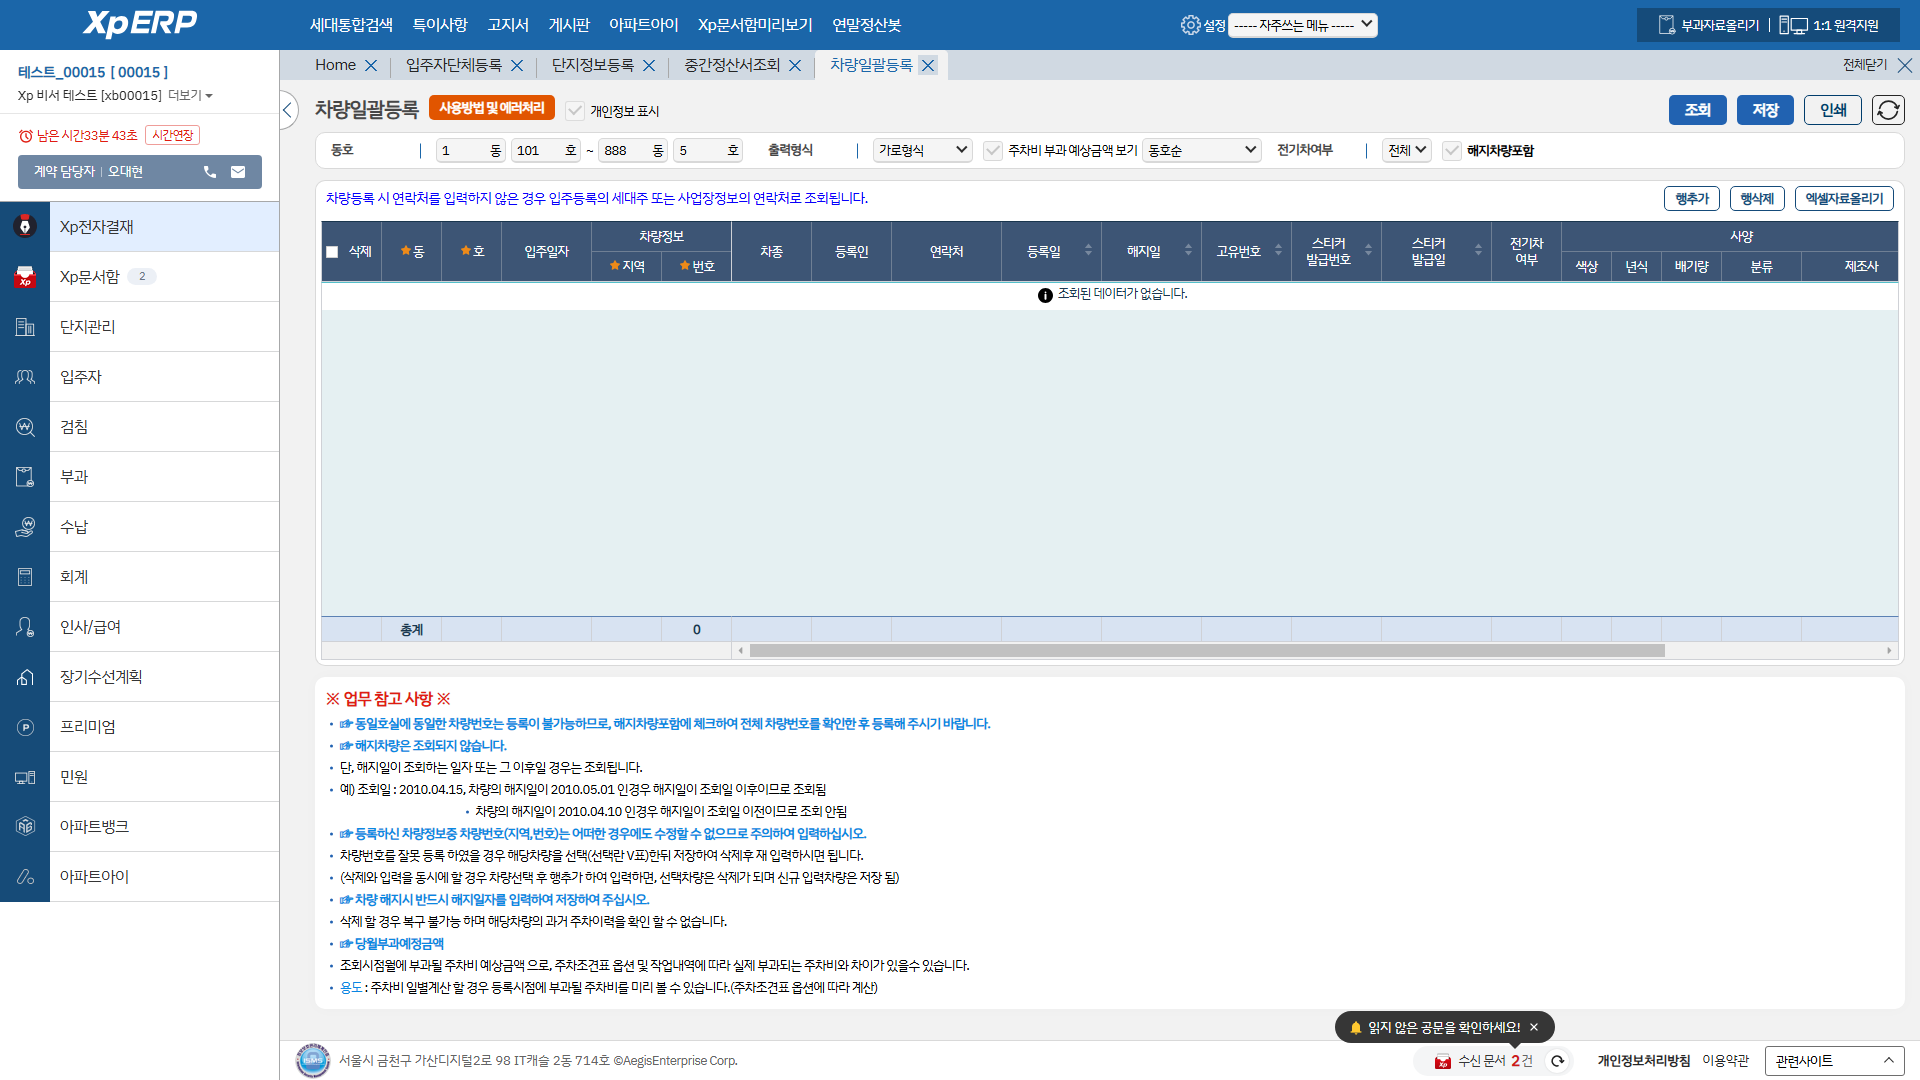Open the 전기차여부 전체 dropdown
The height and width of the screenshot is (1080, 1920).
click(x=1406, y=149)
